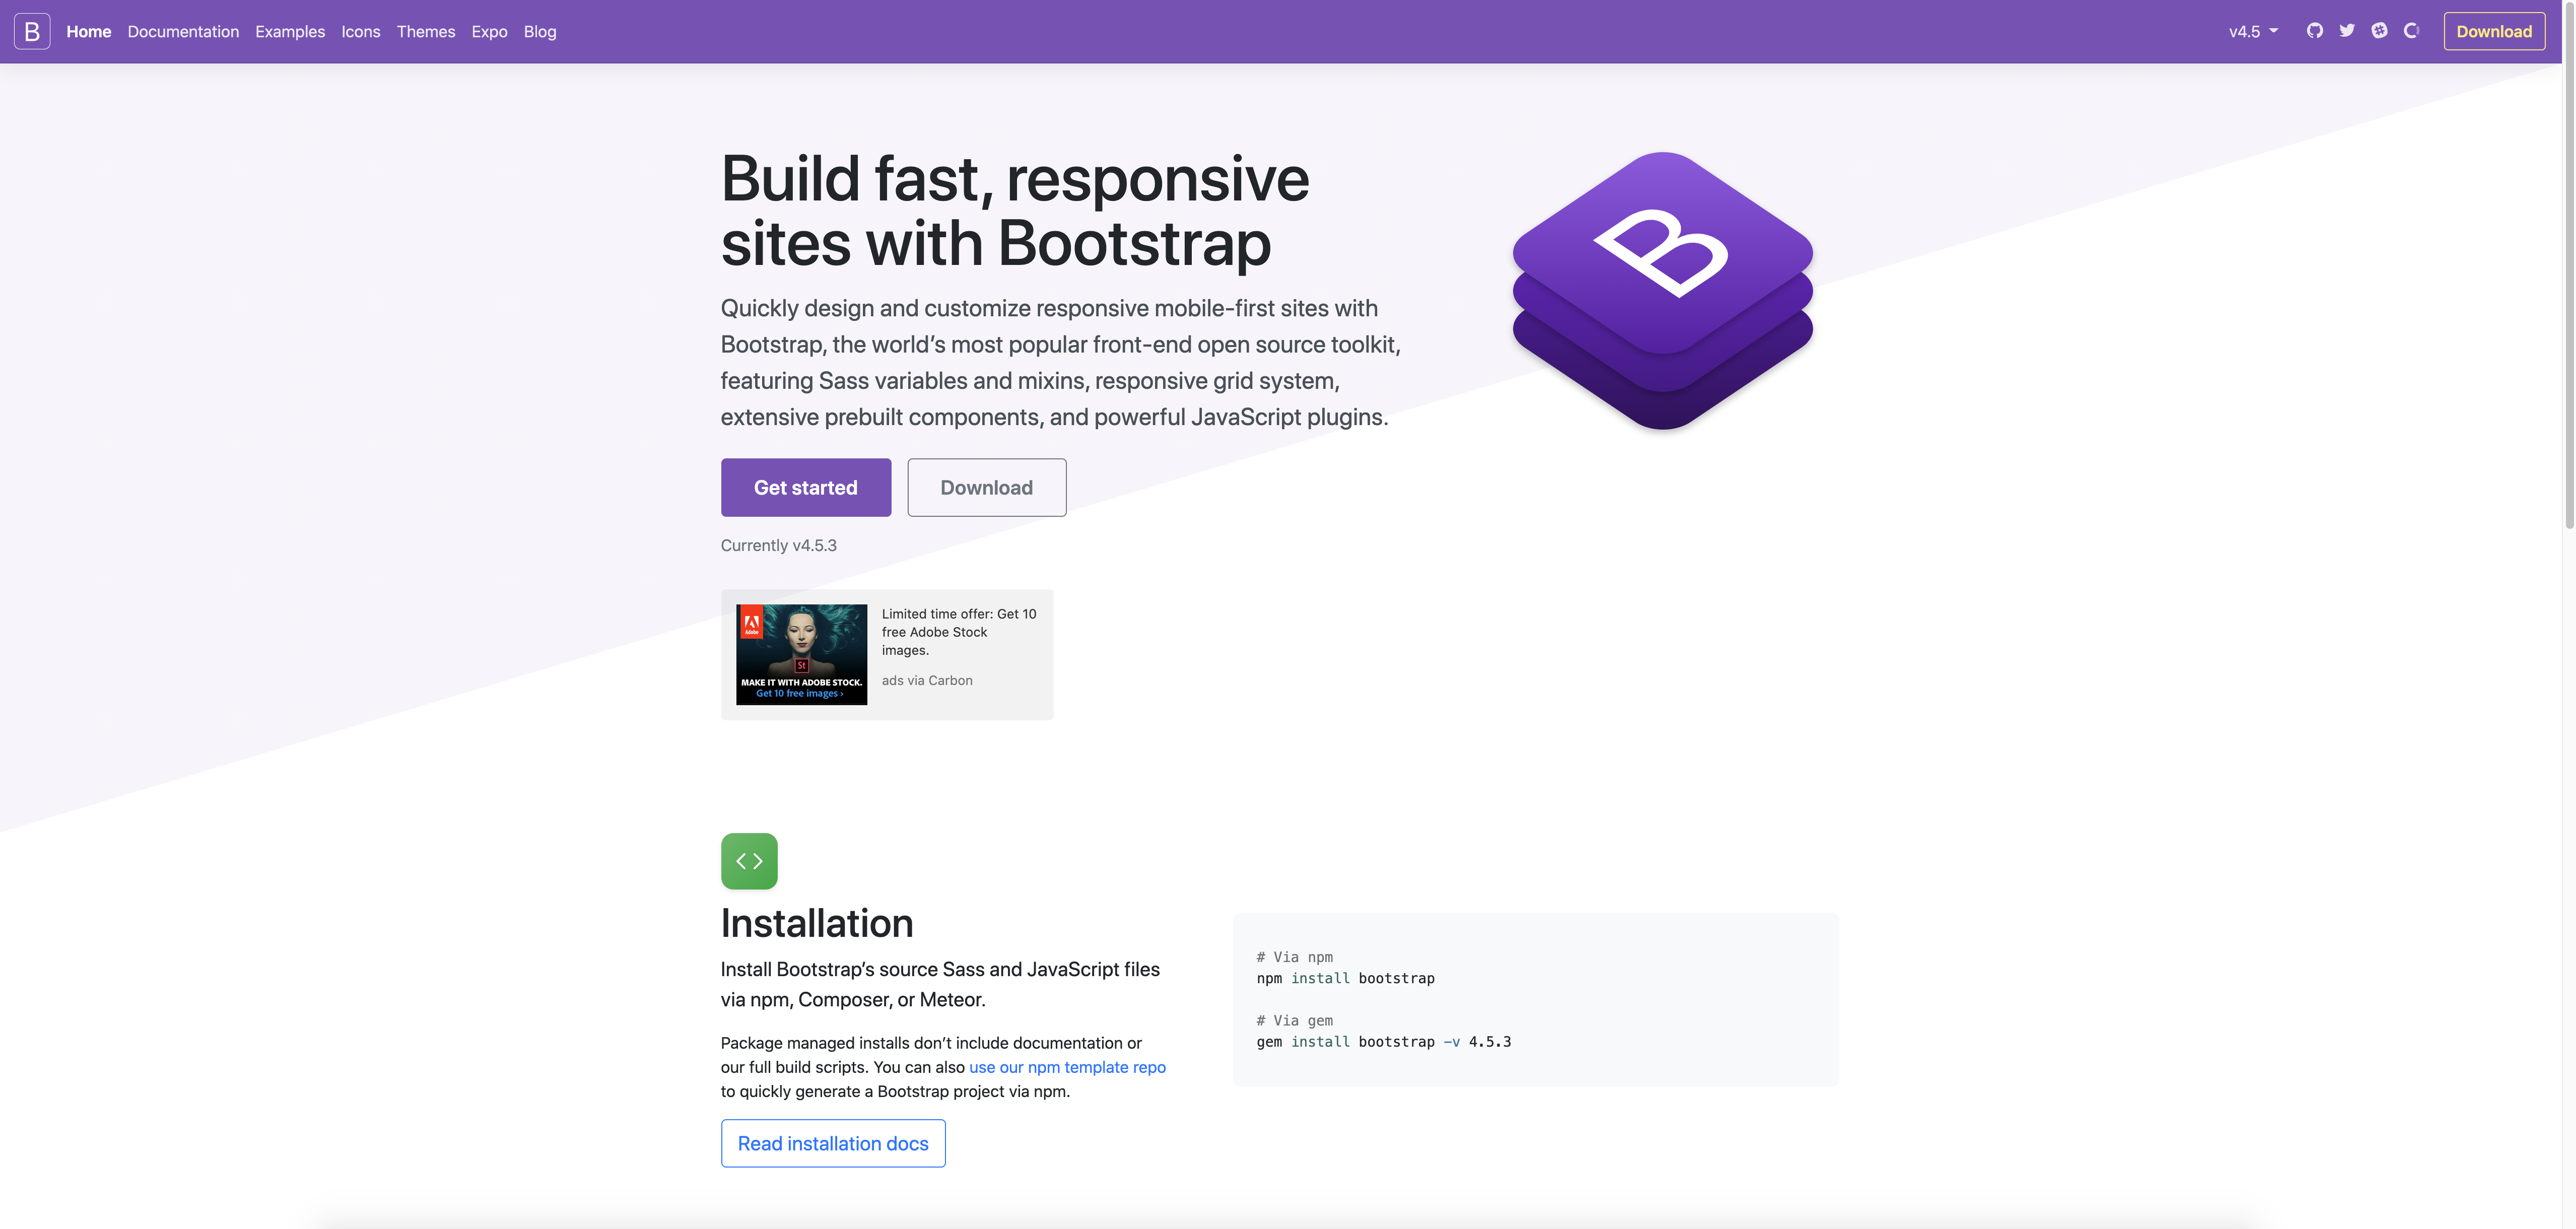Open the Twitter bird icon link
Screen dimensions: 2576x1229
click(2347, 31)
